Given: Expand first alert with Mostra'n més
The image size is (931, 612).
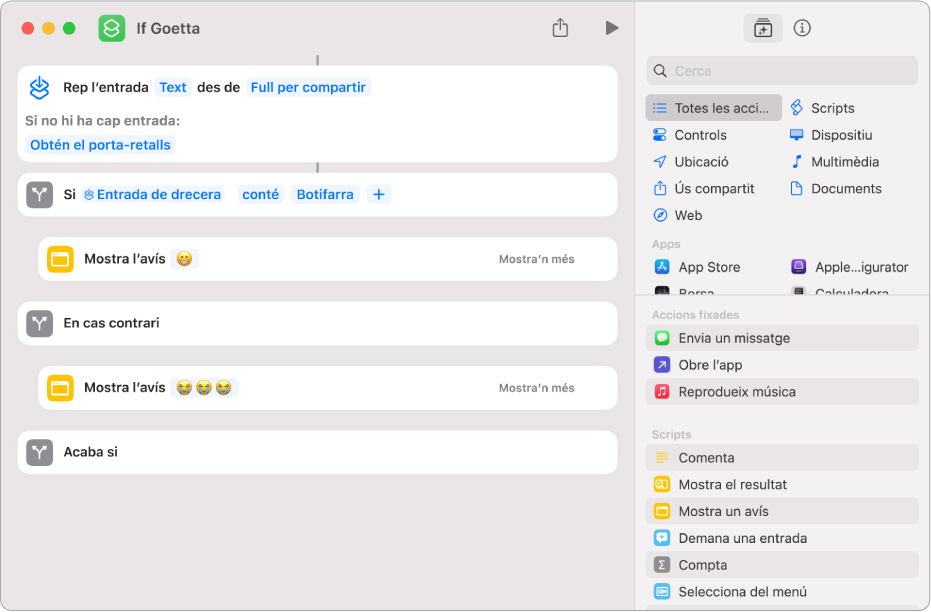Looking at the screenshot, I should tap(536, 259).
